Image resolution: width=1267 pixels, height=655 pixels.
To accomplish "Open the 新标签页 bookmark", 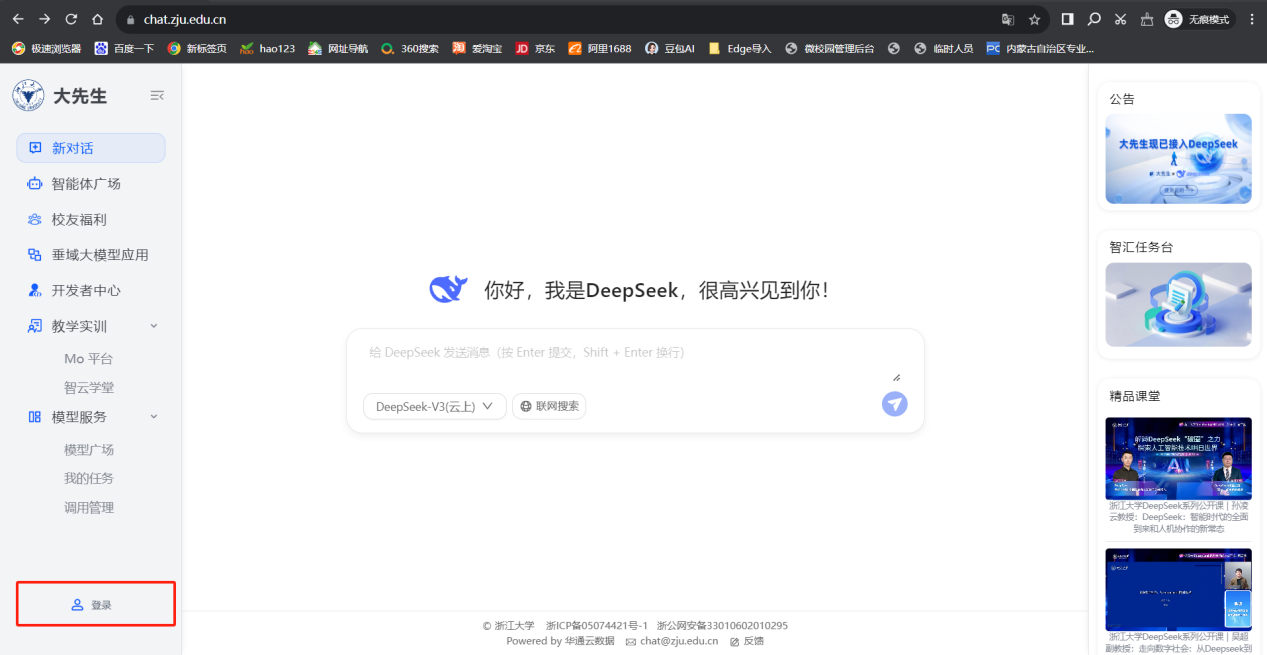I will tap(197, 48).
